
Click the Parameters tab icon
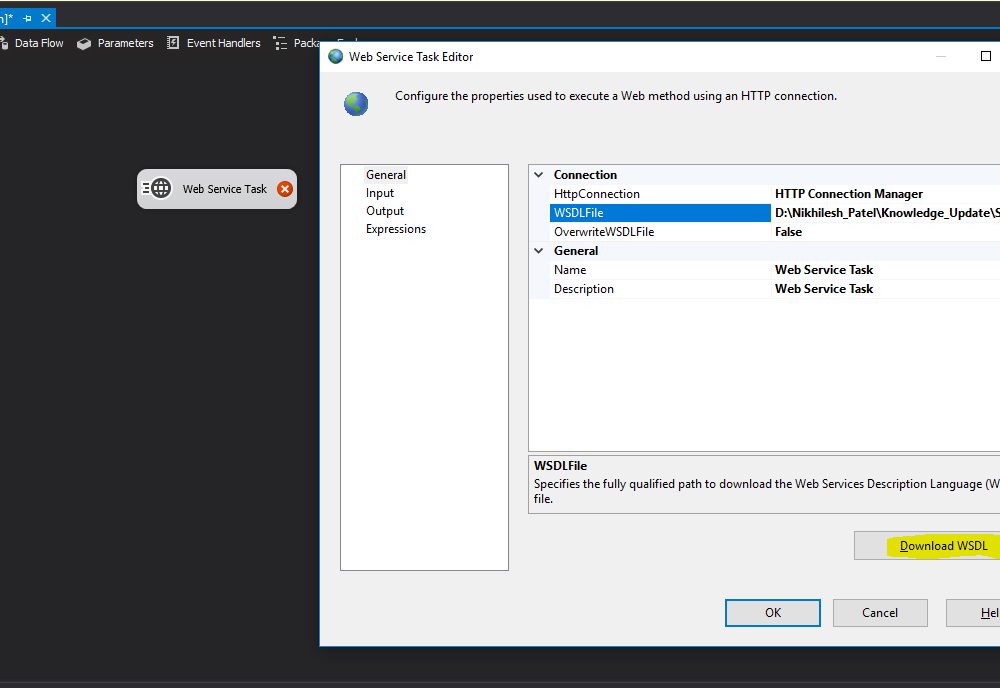coord(84,43)
